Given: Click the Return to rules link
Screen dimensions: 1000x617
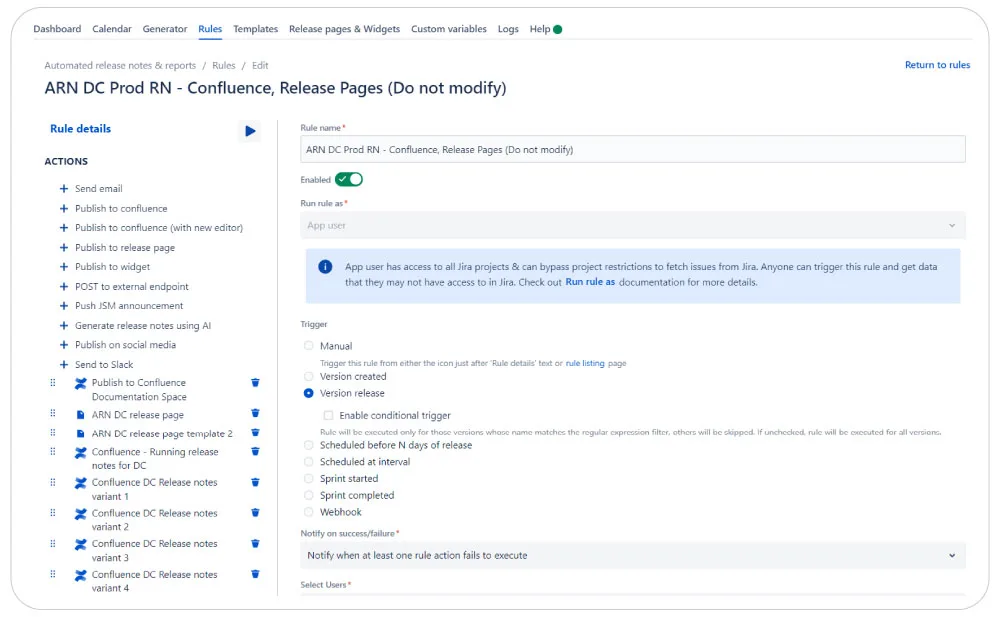Looking at the screenshot, I should point(937,65).
